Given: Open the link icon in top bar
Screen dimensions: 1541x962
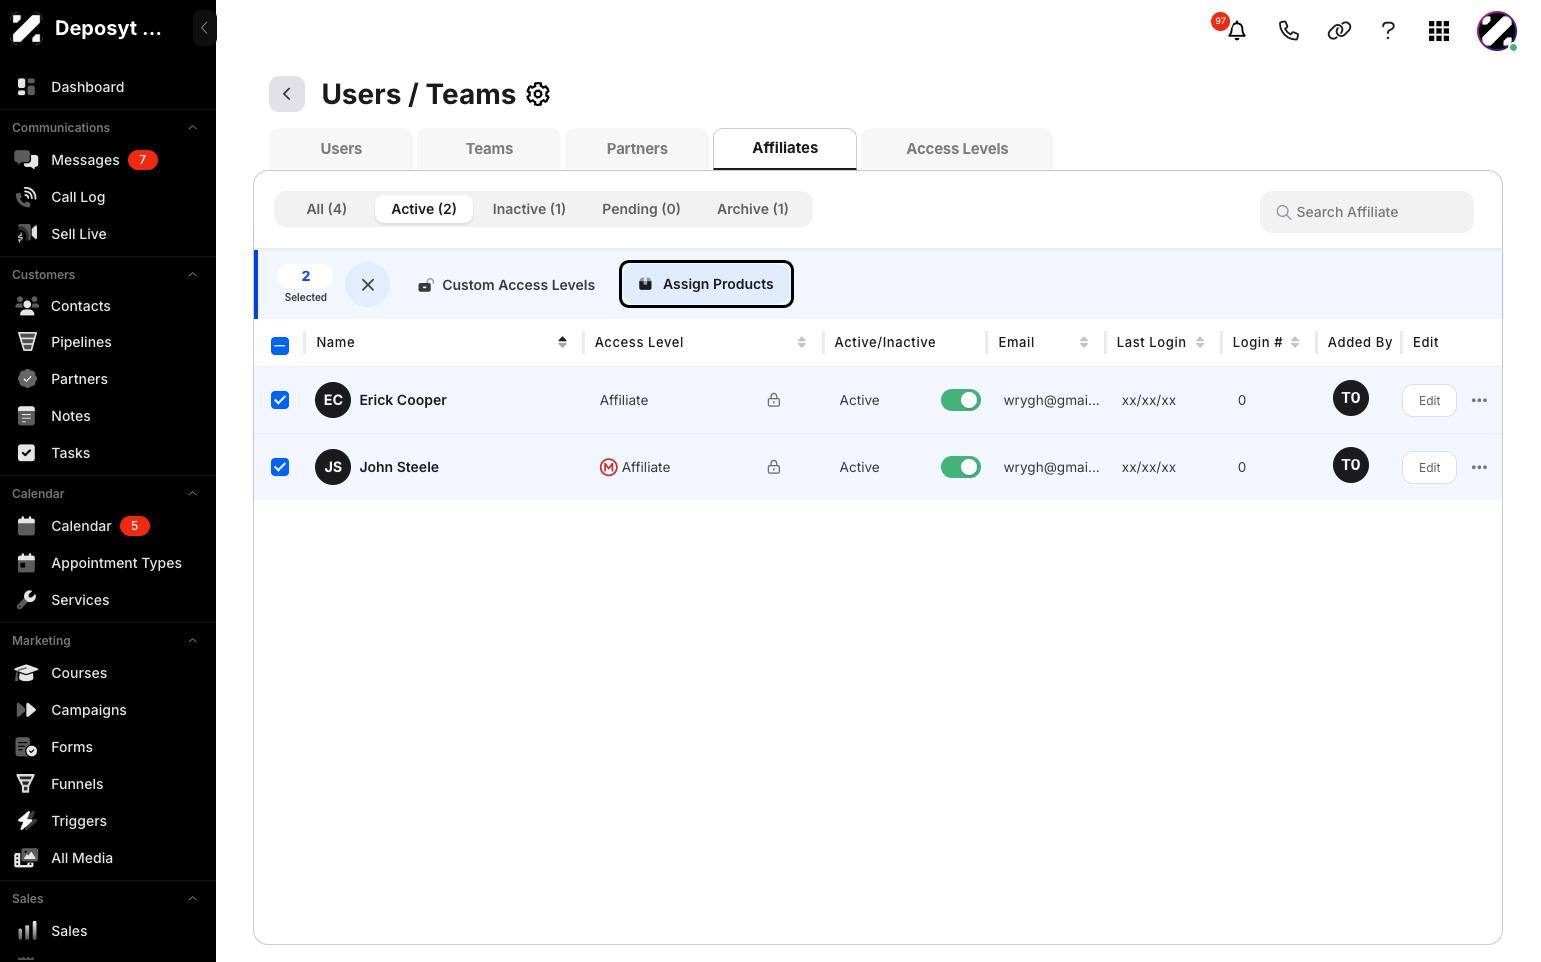Looking at the screenshot, I should click(1339, 31).
